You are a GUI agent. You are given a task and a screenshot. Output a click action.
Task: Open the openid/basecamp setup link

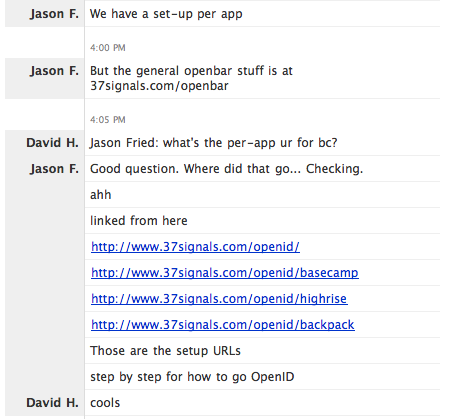[225, 273]
